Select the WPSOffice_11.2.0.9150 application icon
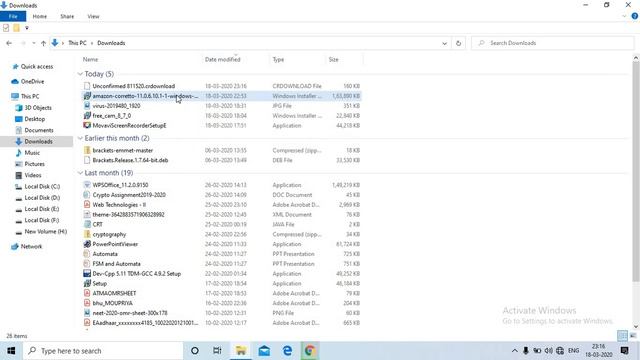The image size is (640, 360). click(87, 185)
